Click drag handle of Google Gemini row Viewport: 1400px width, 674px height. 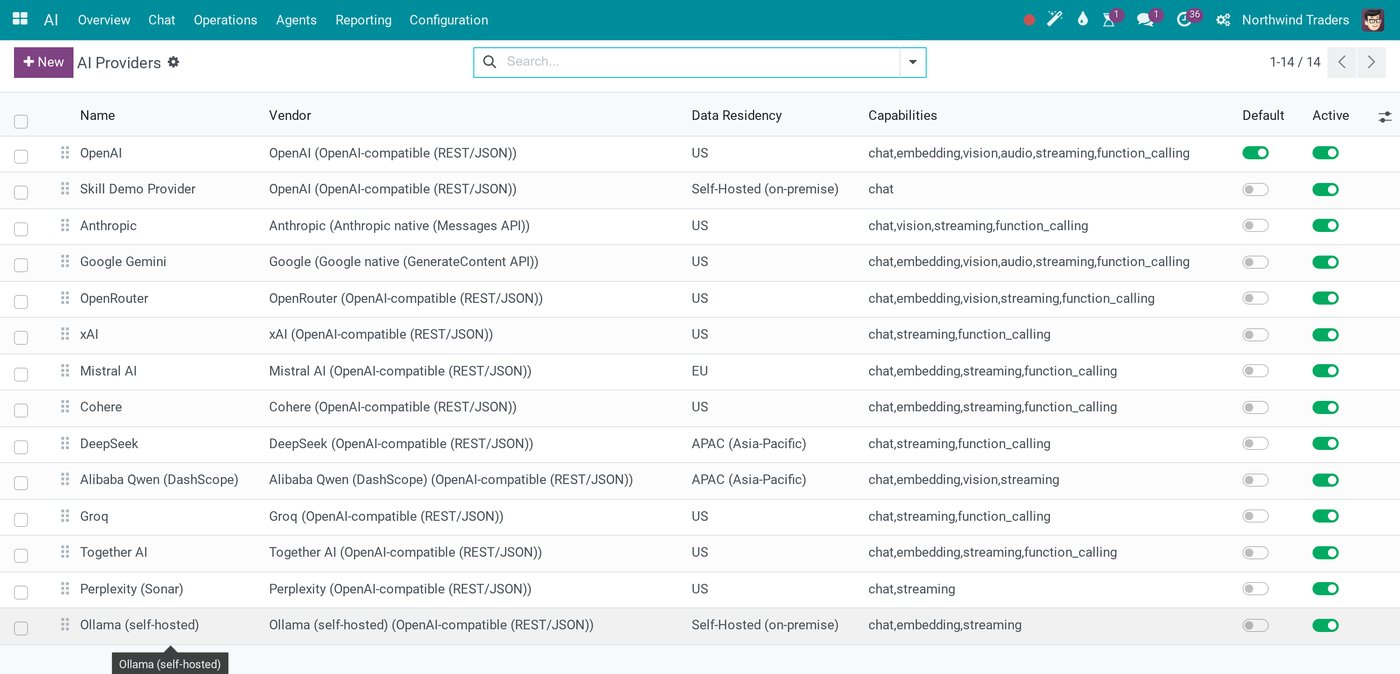point(64,262)
